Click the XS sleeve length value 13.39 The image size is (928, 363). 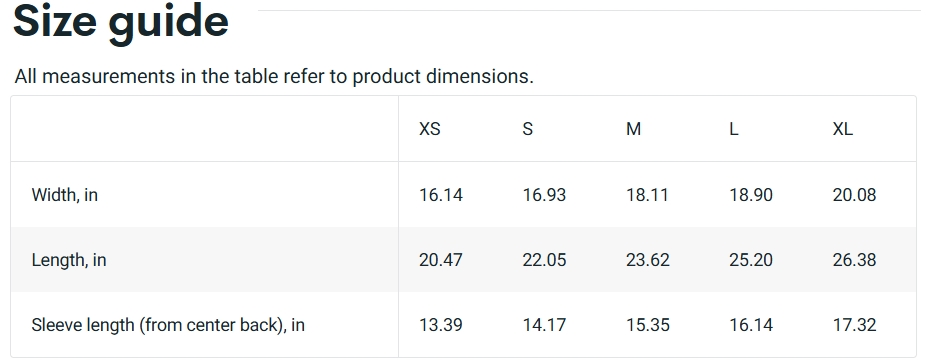tap(441, 325)
